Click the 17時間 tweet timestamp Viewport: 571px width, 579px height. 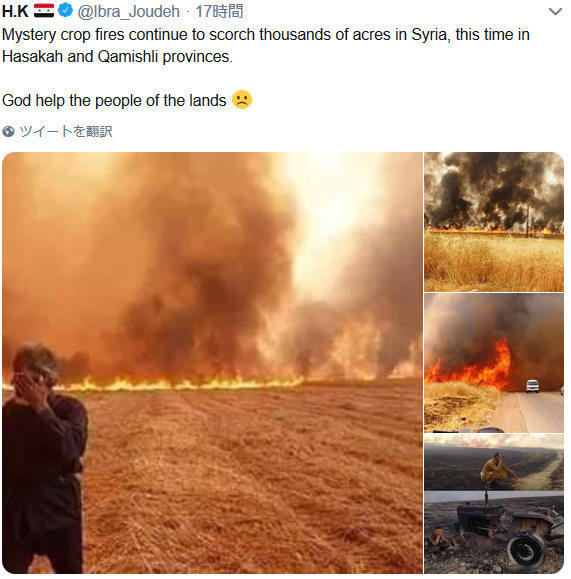click(219, 11)
